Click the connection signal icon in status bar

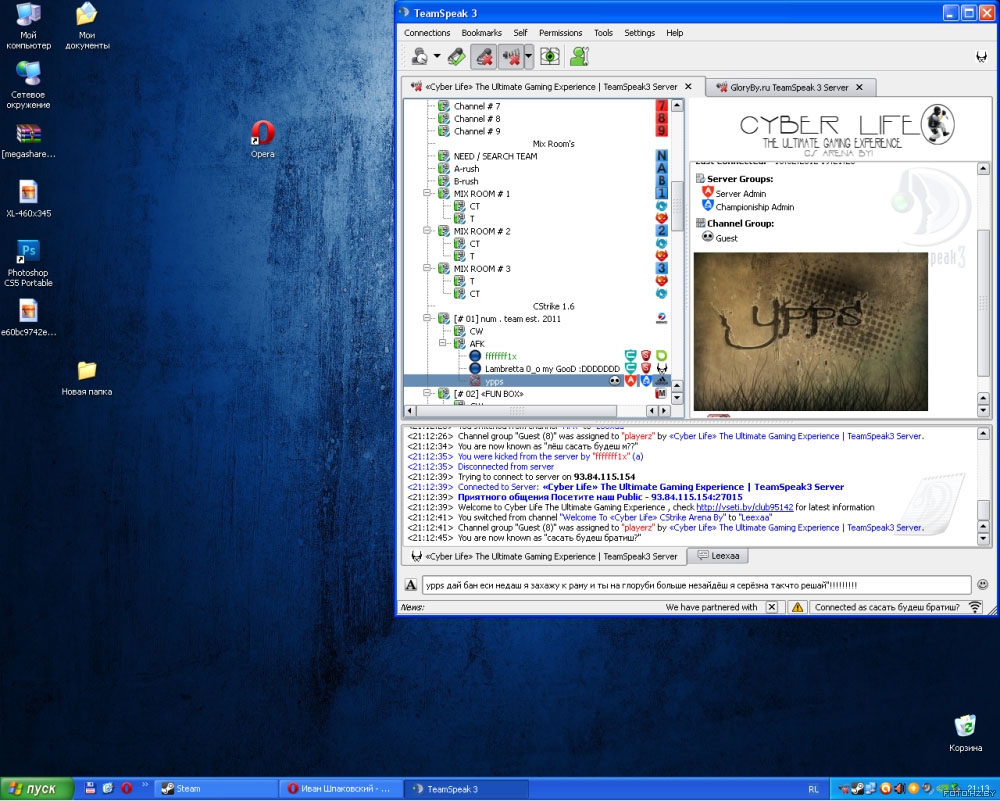(x=975, y=607)
